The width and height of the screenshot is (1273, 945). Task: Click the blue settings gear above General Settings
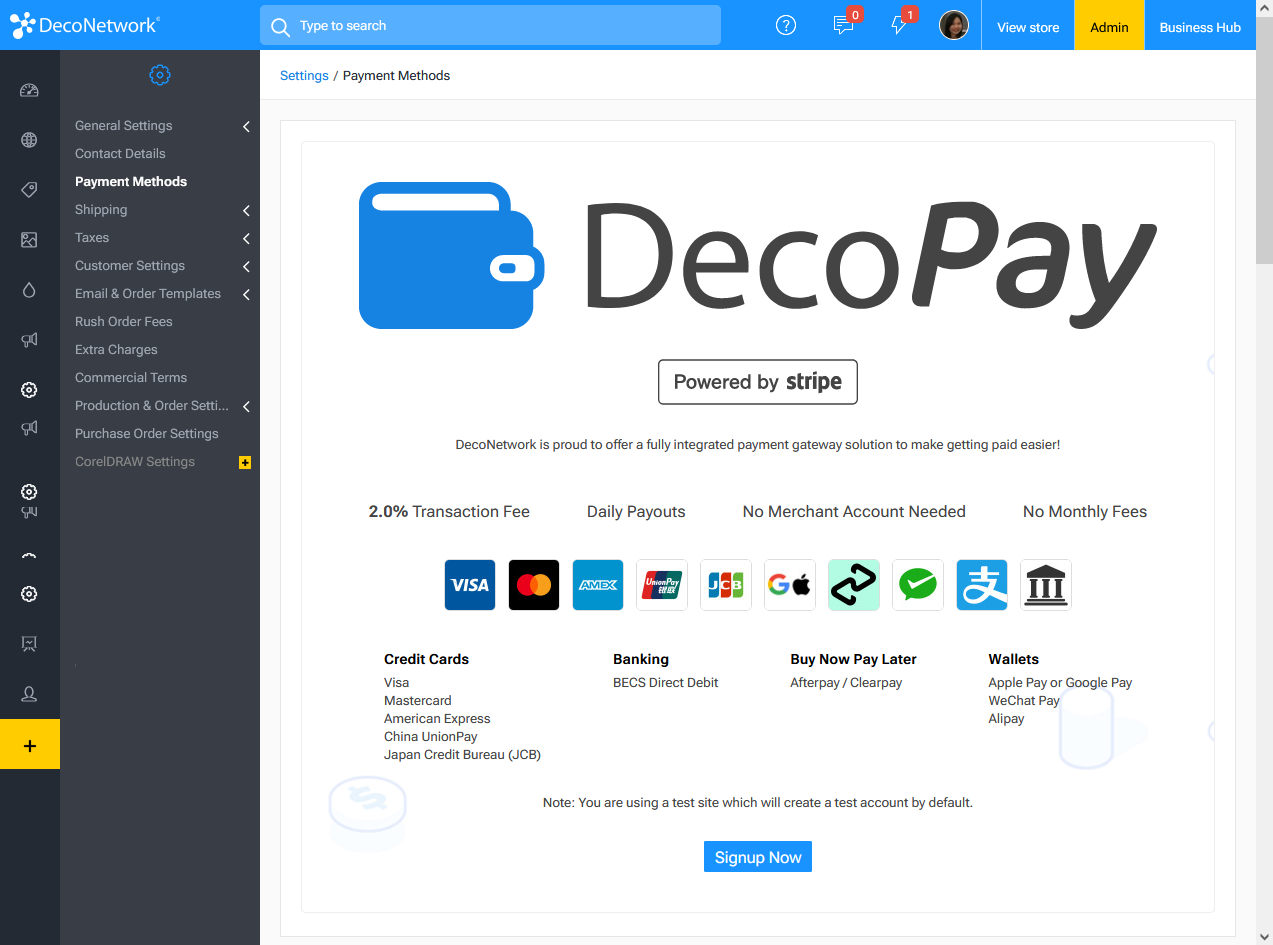[x=160, y=75]
